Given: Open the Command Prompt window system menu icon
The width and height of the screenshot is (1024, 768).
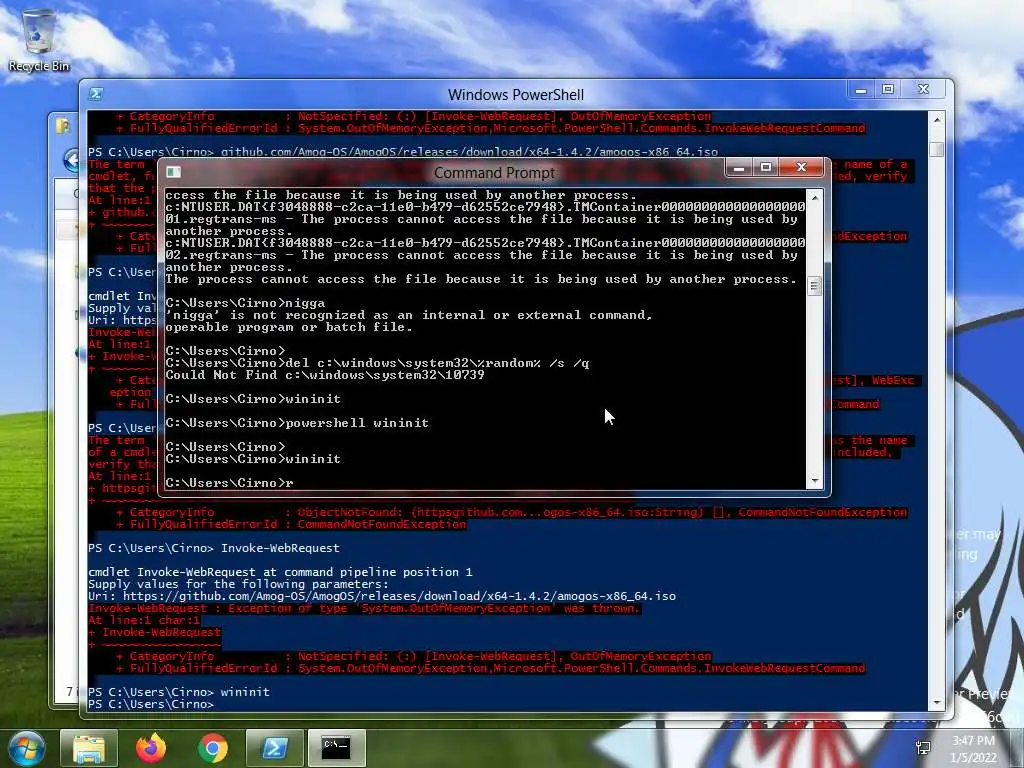Looking at the screenshot, I should pyautogui.click(x=173, y=172).
